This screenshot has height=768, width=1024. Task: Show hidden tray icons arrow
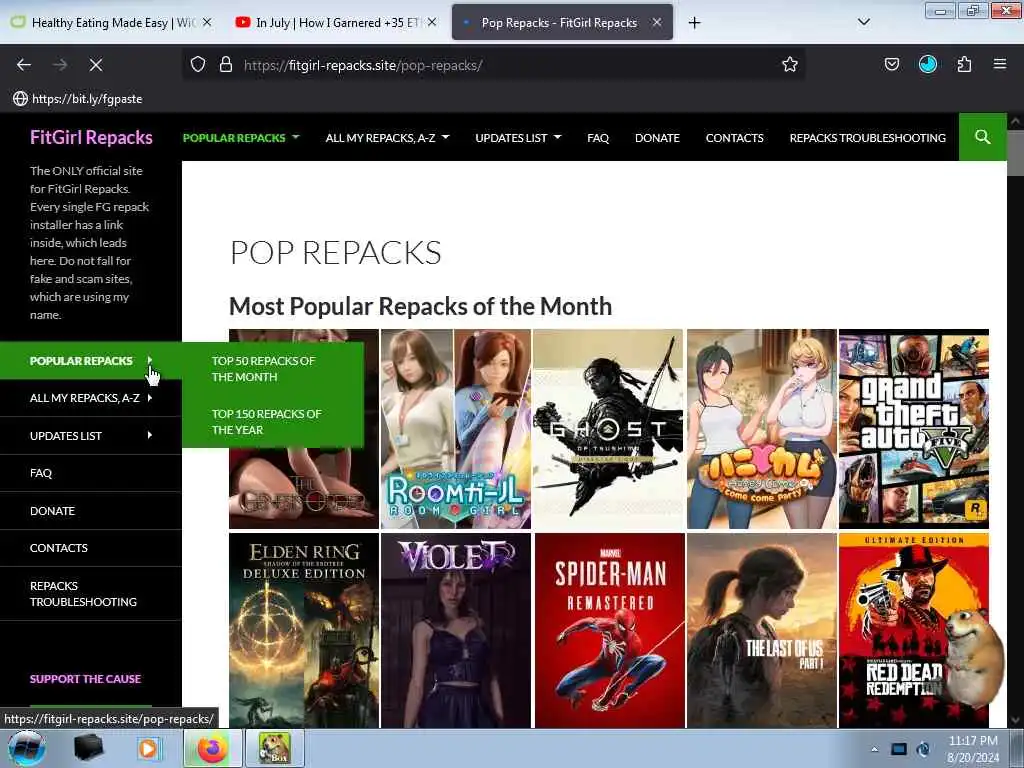(x=874, y=749)
